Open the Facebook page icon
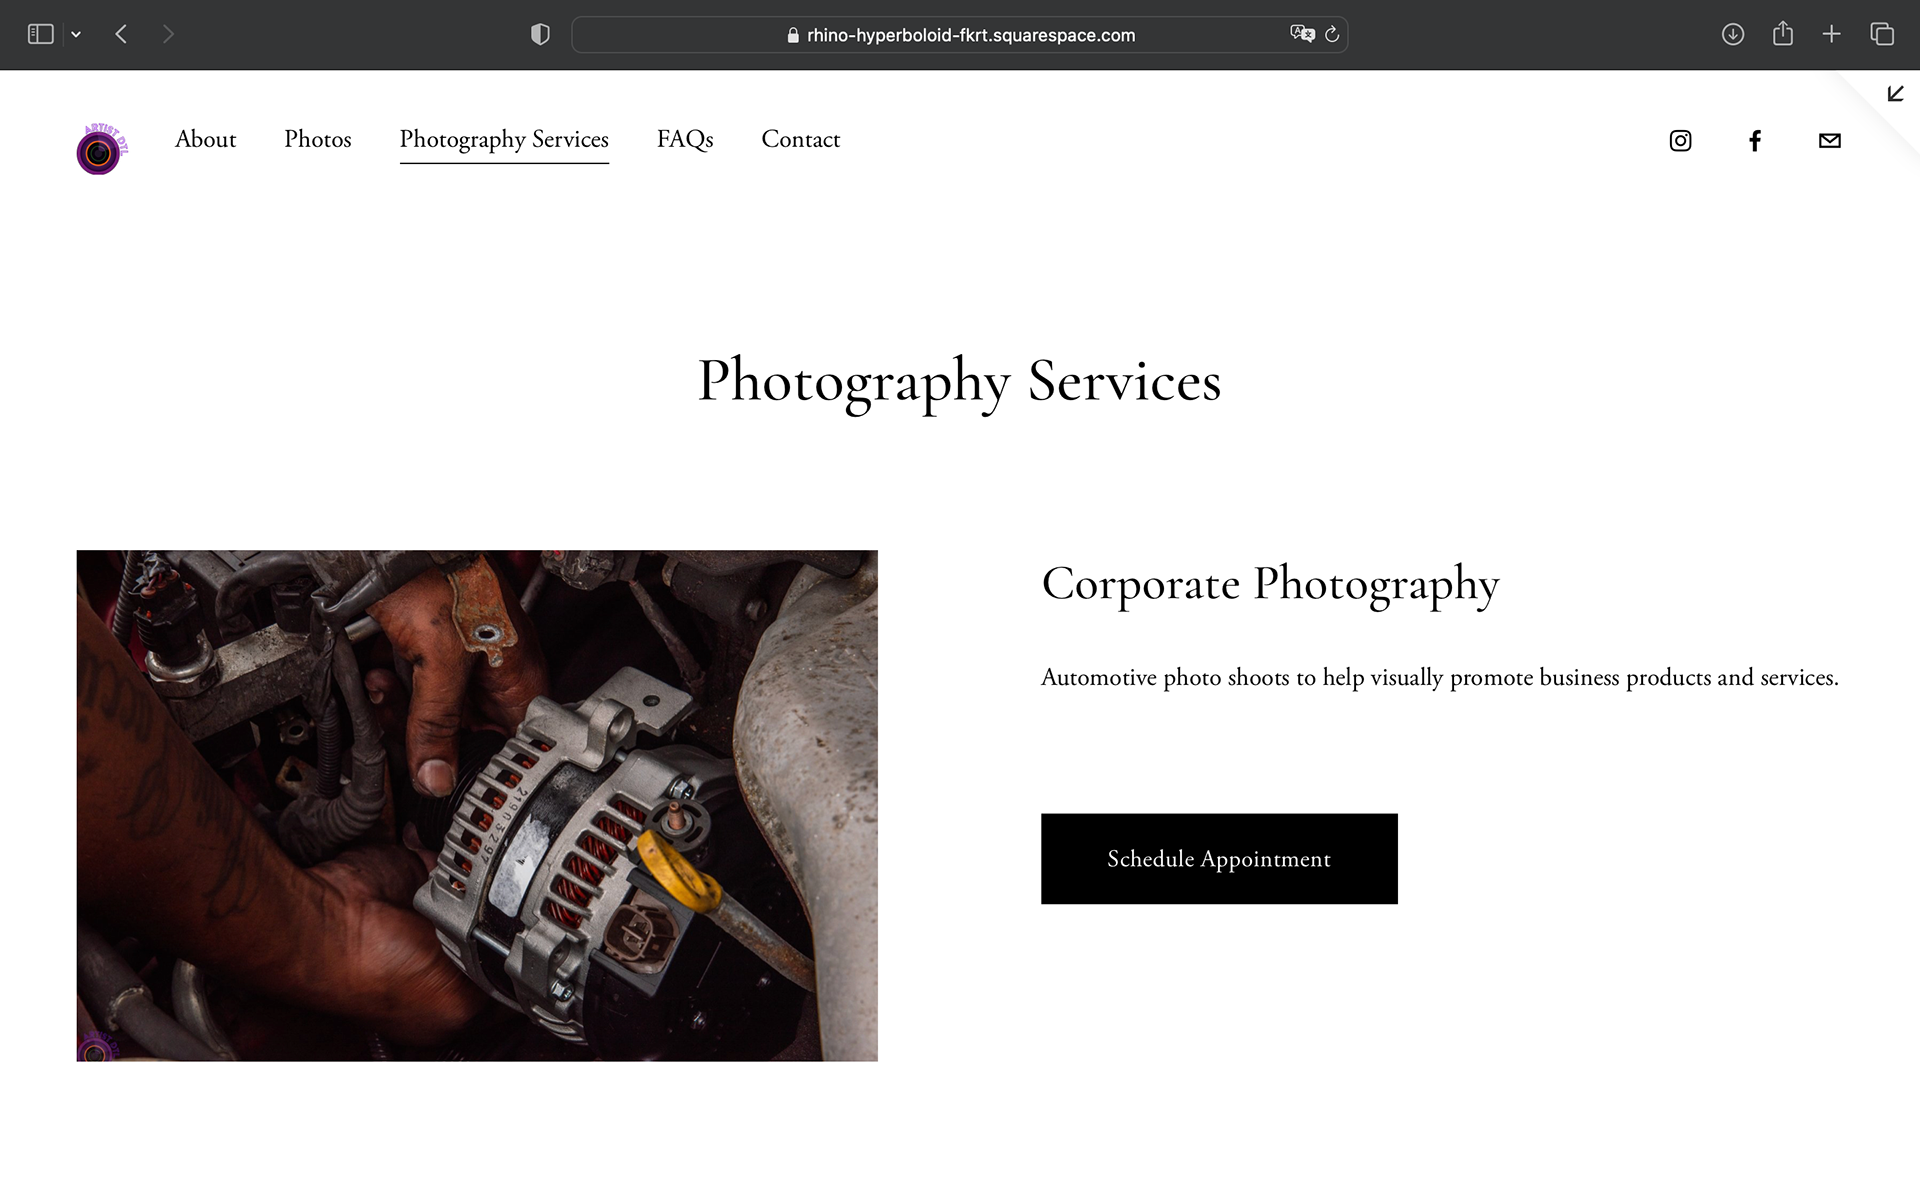The image size is (1920, 1179). coord(1755,141)
